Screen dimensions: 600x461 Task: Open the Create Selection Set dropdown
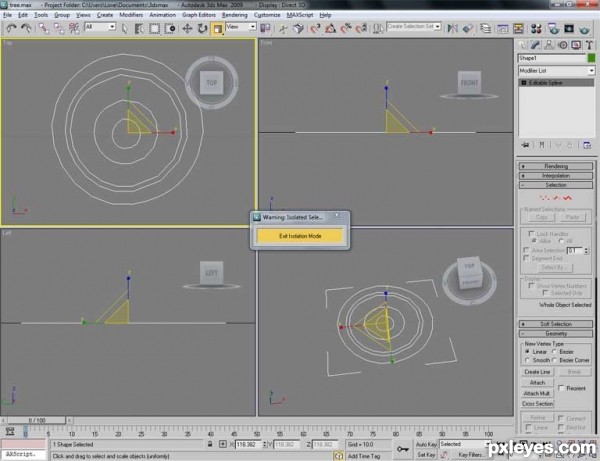coord(414,26)
